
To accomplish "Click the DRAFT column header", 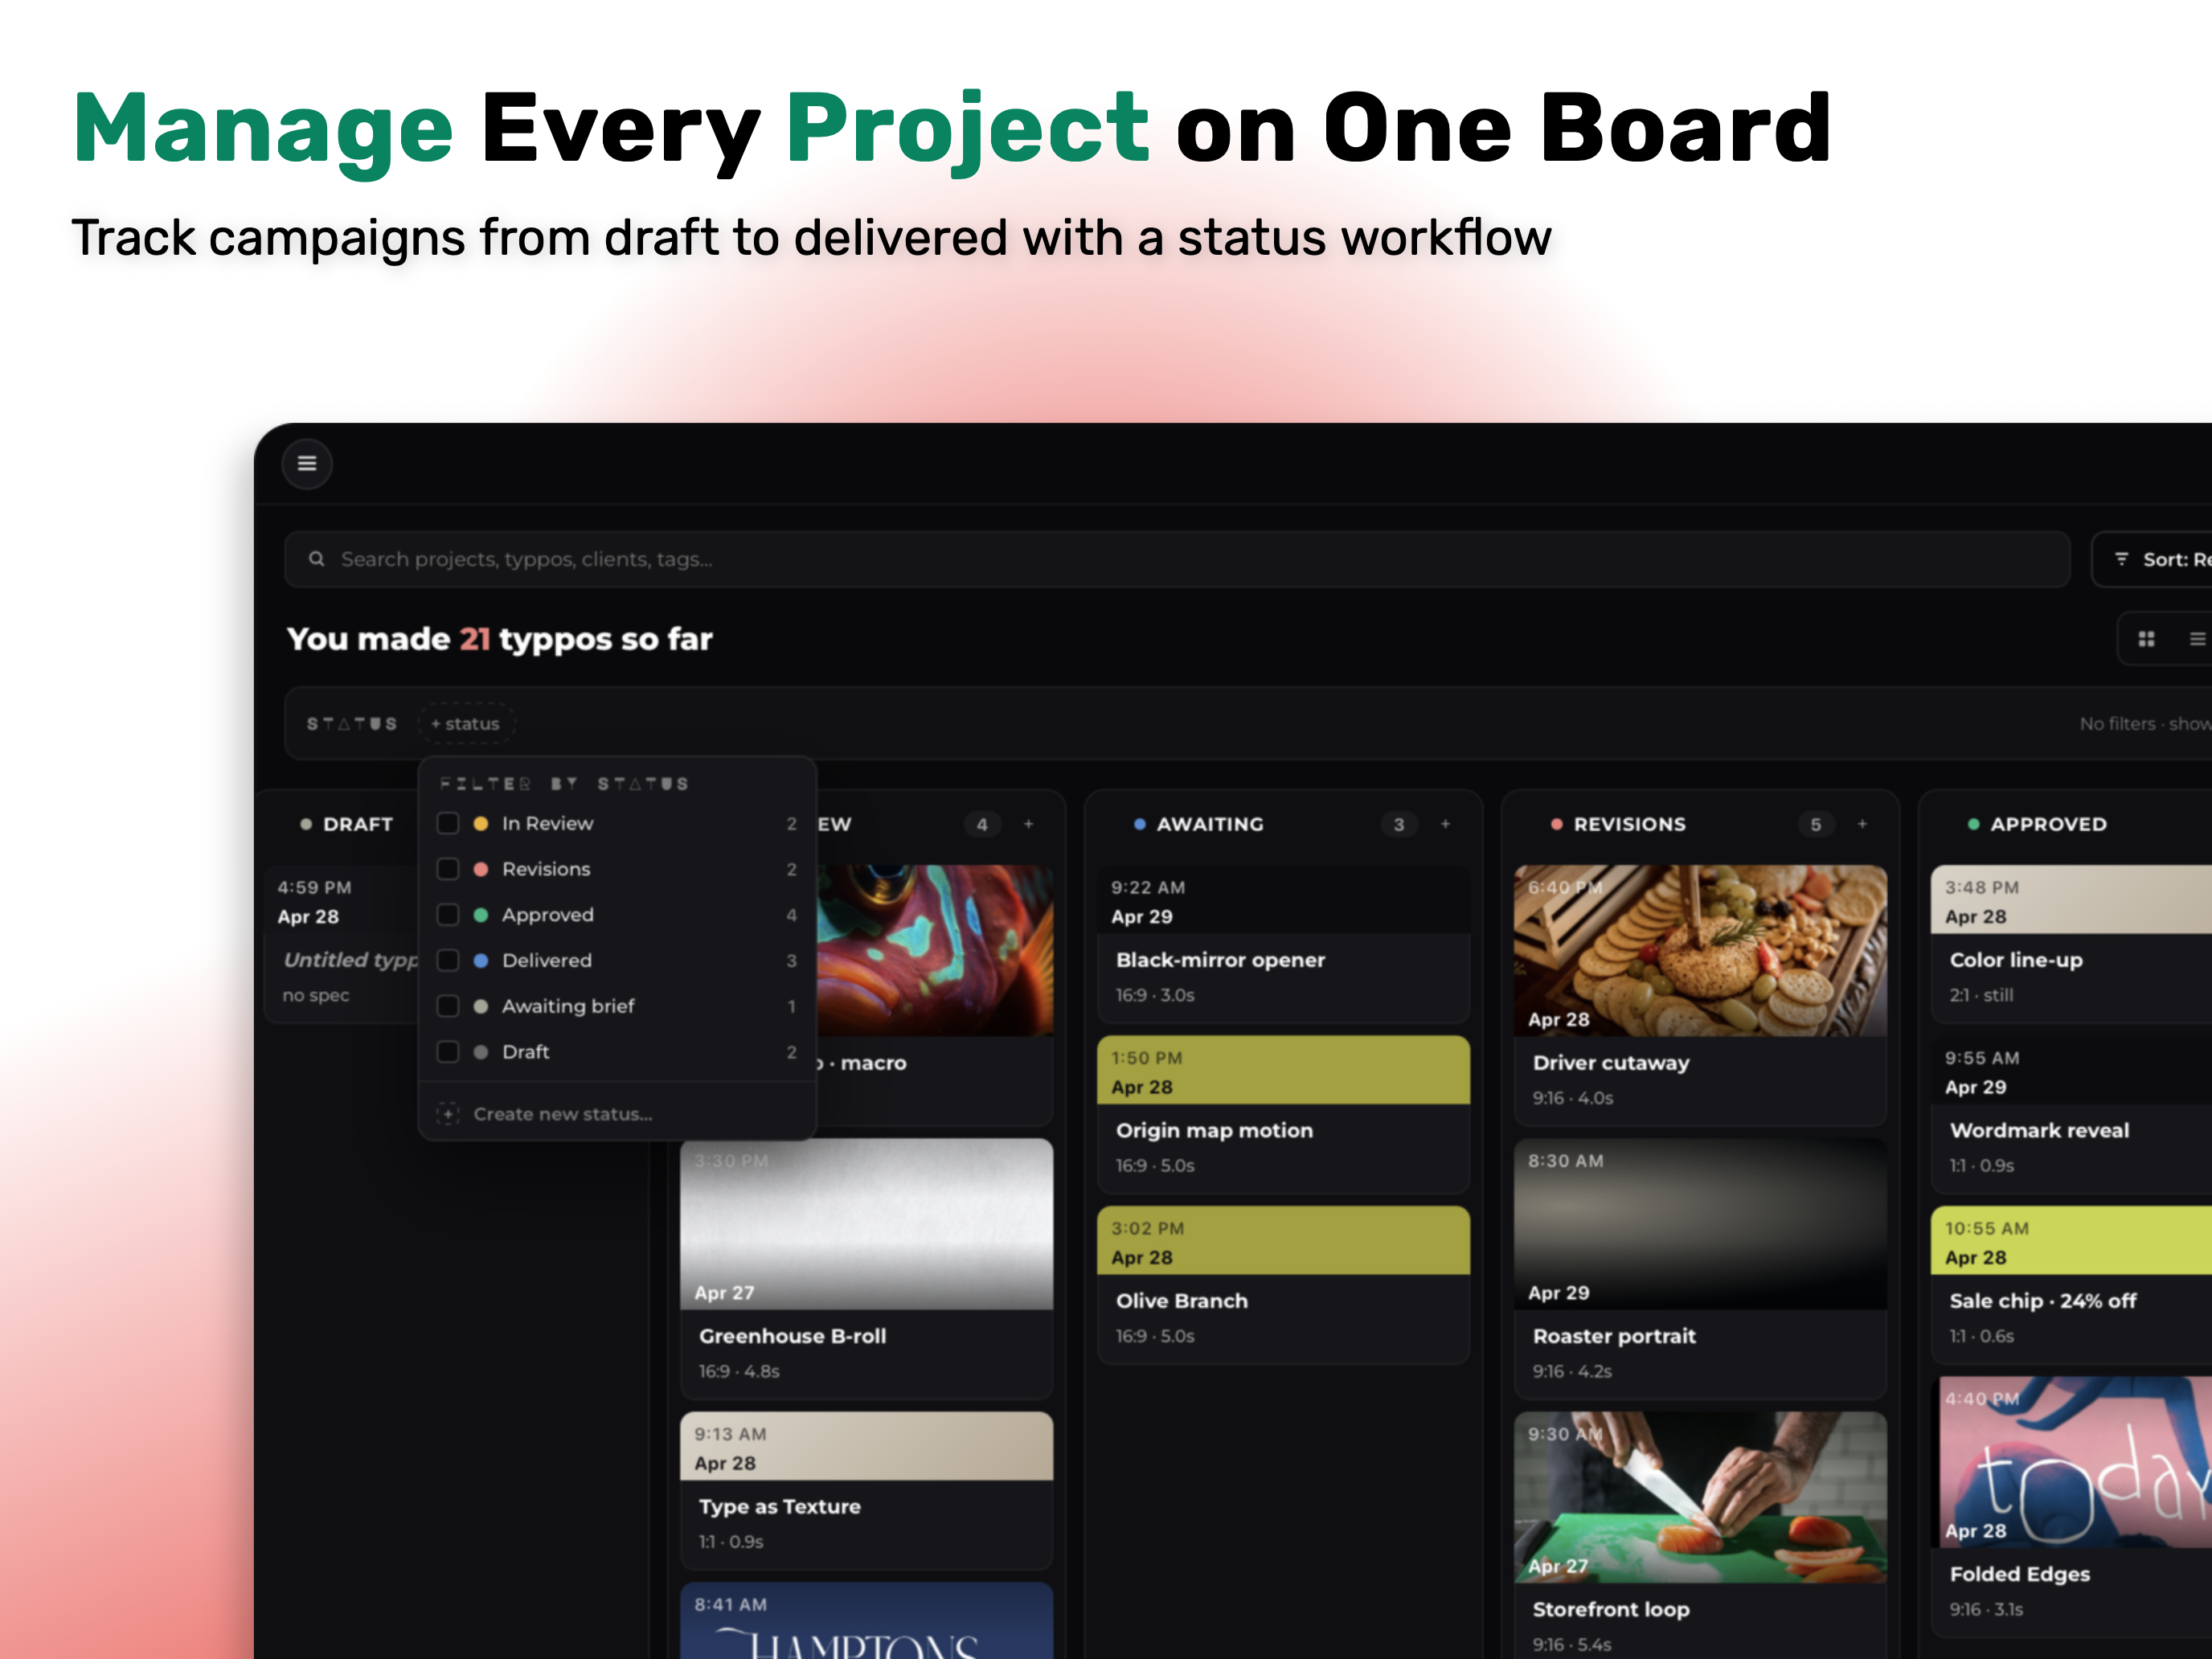I will click(x=357, y=824).
